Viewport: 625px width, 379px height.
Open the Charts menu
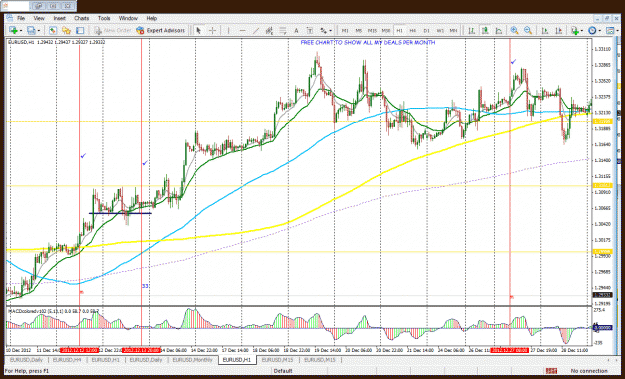[82, 18]
